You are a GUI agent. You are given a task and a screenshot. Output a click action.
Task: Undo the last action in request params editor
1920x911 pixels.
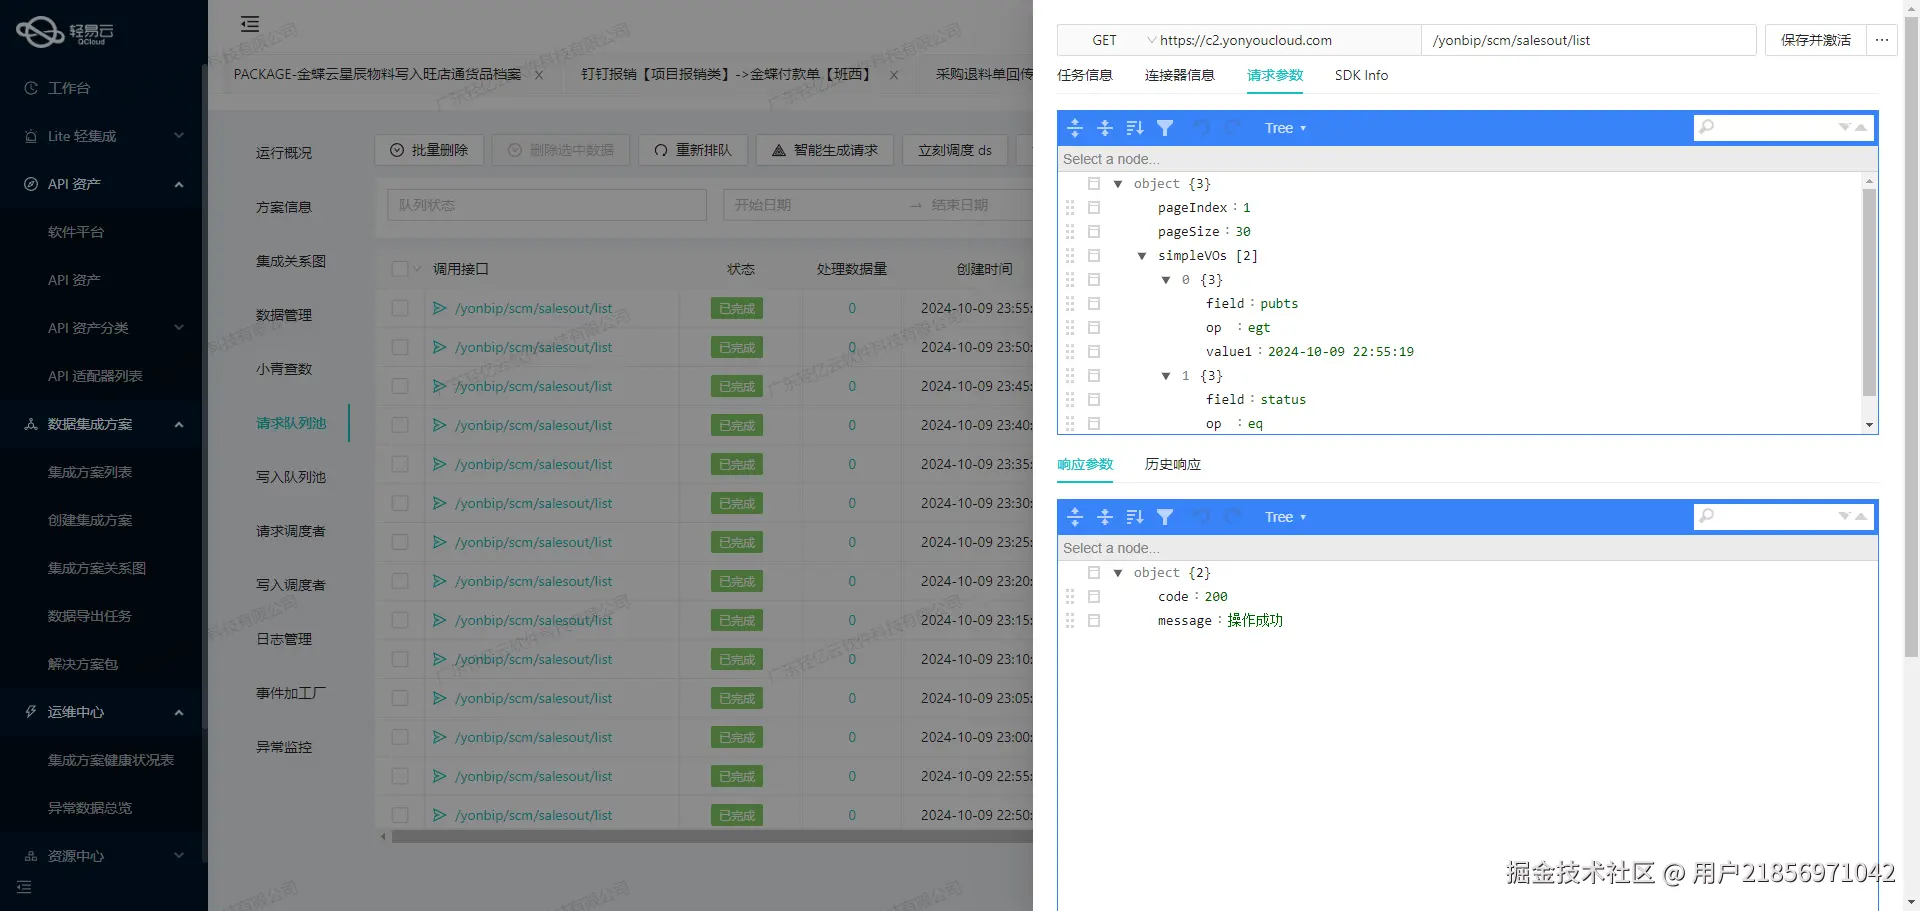(x=1201, y=128)
